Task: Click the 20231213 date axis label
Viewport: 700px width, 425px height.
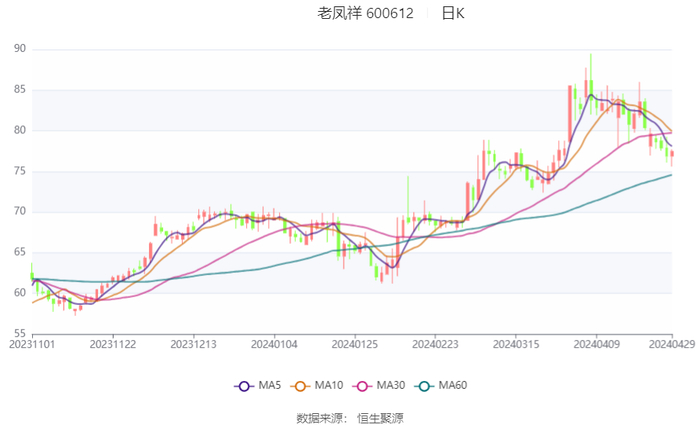Action: click(192, 344)
